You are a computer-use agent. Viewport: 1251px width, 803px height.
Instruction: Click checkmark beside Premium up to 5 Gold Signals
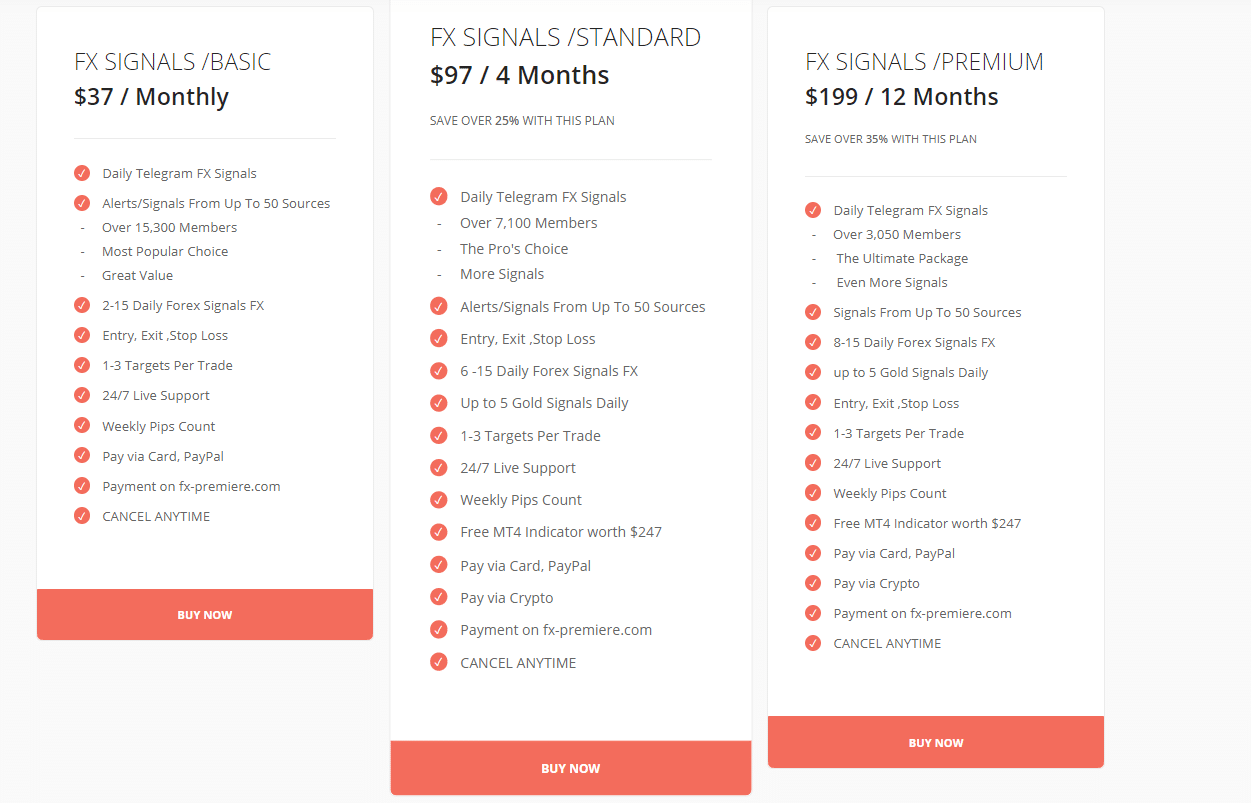pos(813,372)
